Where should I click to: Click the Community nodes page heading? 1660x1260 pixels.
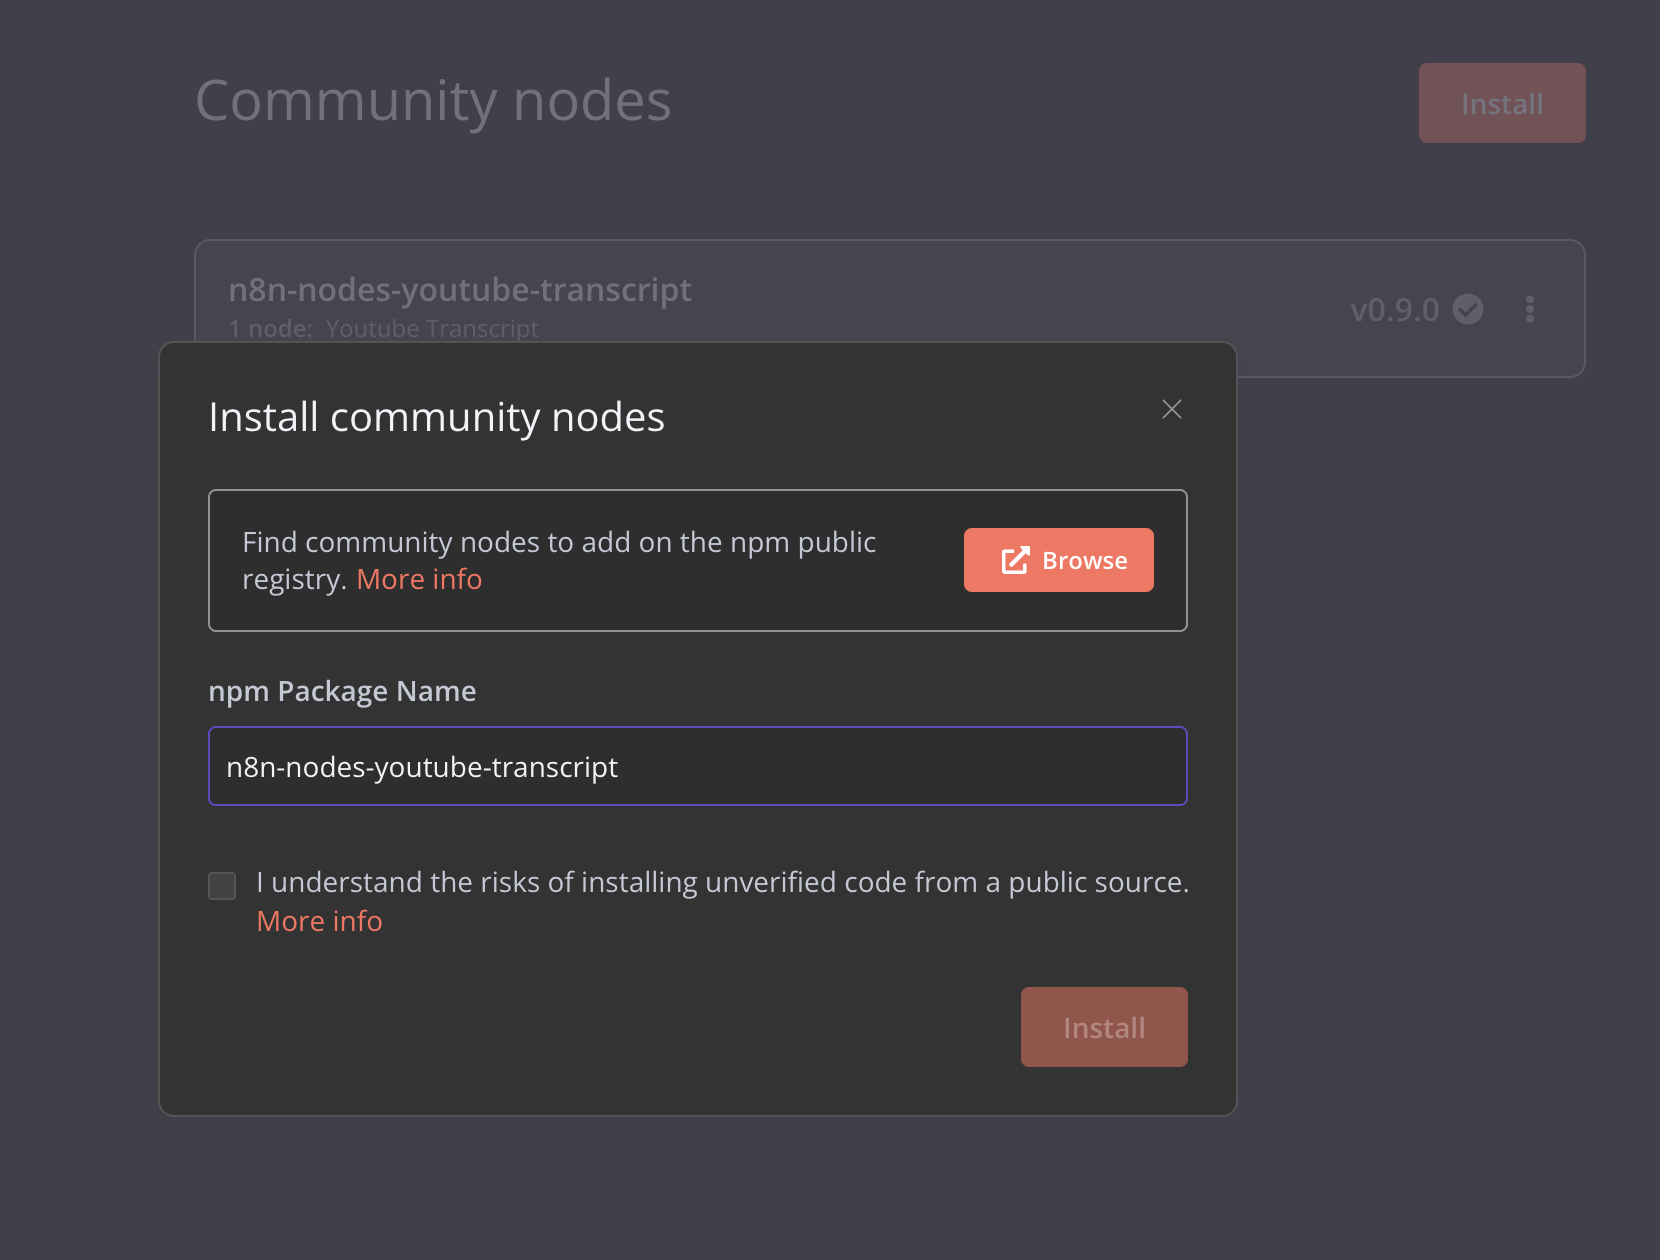[x=433, y=101]
